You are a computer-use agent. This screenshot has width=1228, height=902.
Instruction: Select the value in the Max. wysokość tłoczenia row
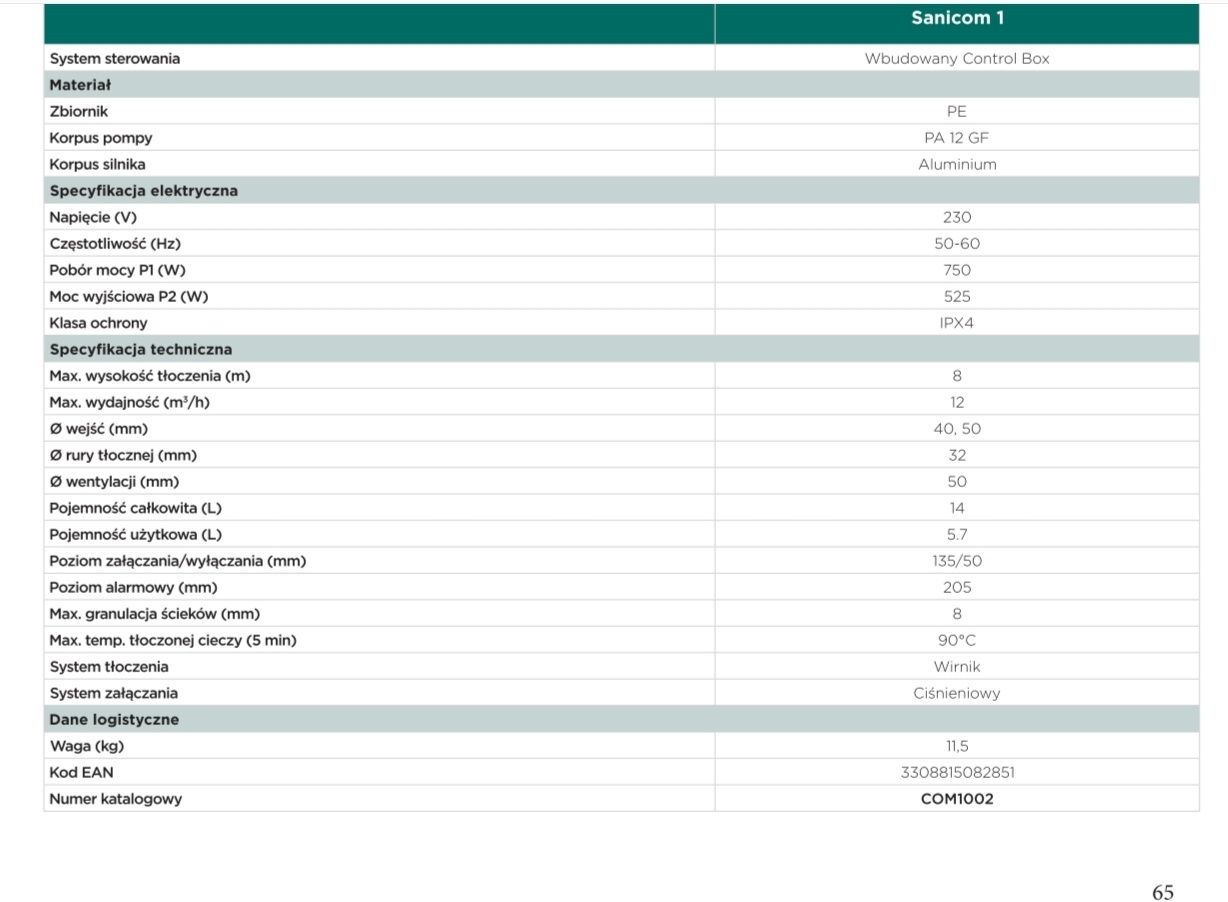point(957,376)
